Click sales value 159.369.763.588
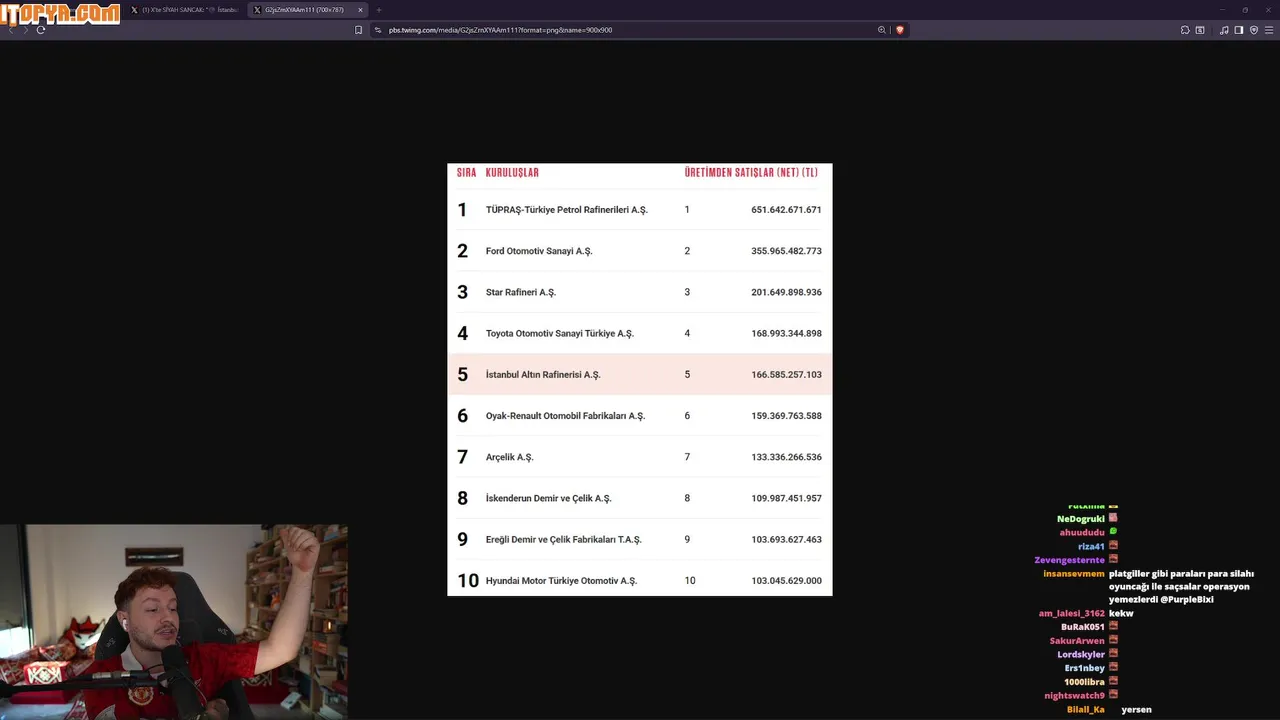Viewport: 1280px width, 720px height. (x=786, y=416)
